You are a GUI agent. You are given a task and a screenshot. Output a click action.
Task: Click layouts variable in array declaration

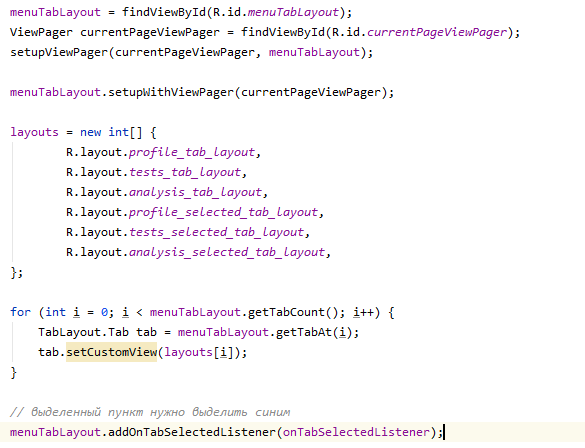(x=34, y=132)
